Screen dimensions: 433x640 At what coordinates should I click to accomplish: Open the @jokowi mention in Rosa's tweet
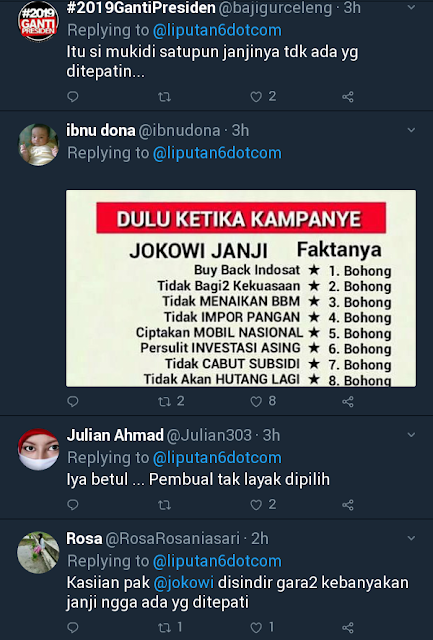pos(184,582)
